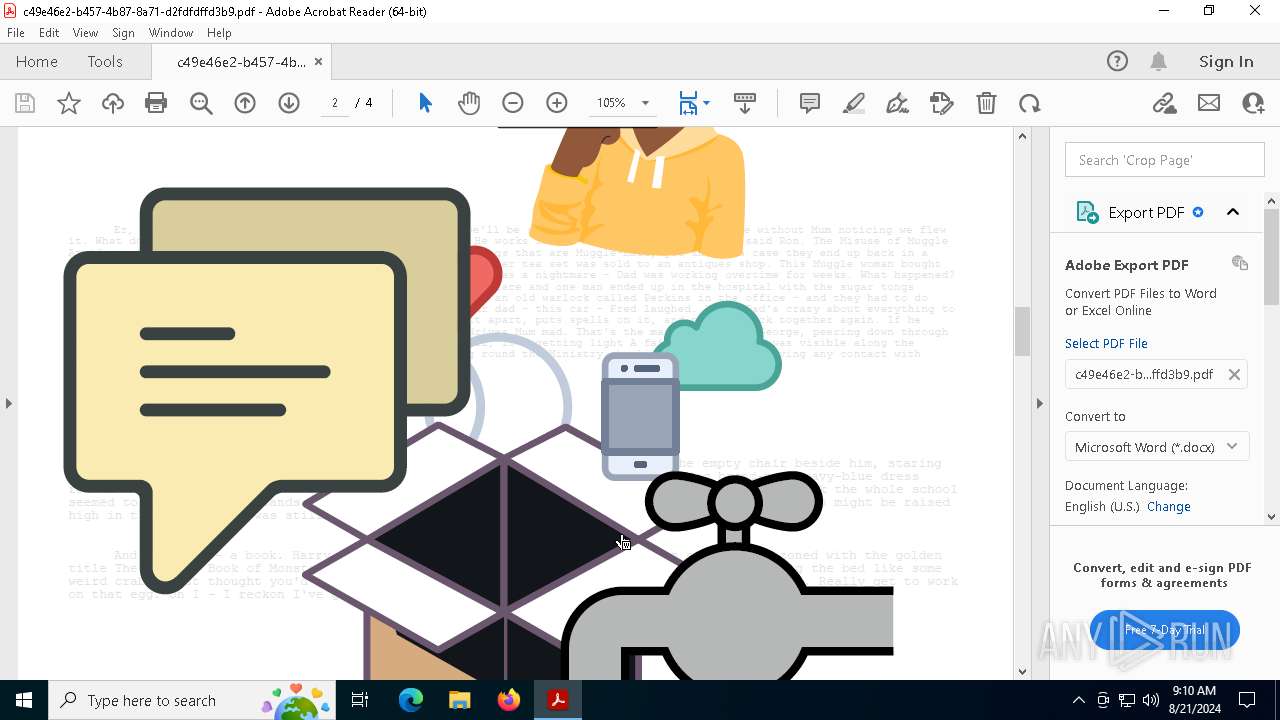Change the document language

[x=1169, y=506]
